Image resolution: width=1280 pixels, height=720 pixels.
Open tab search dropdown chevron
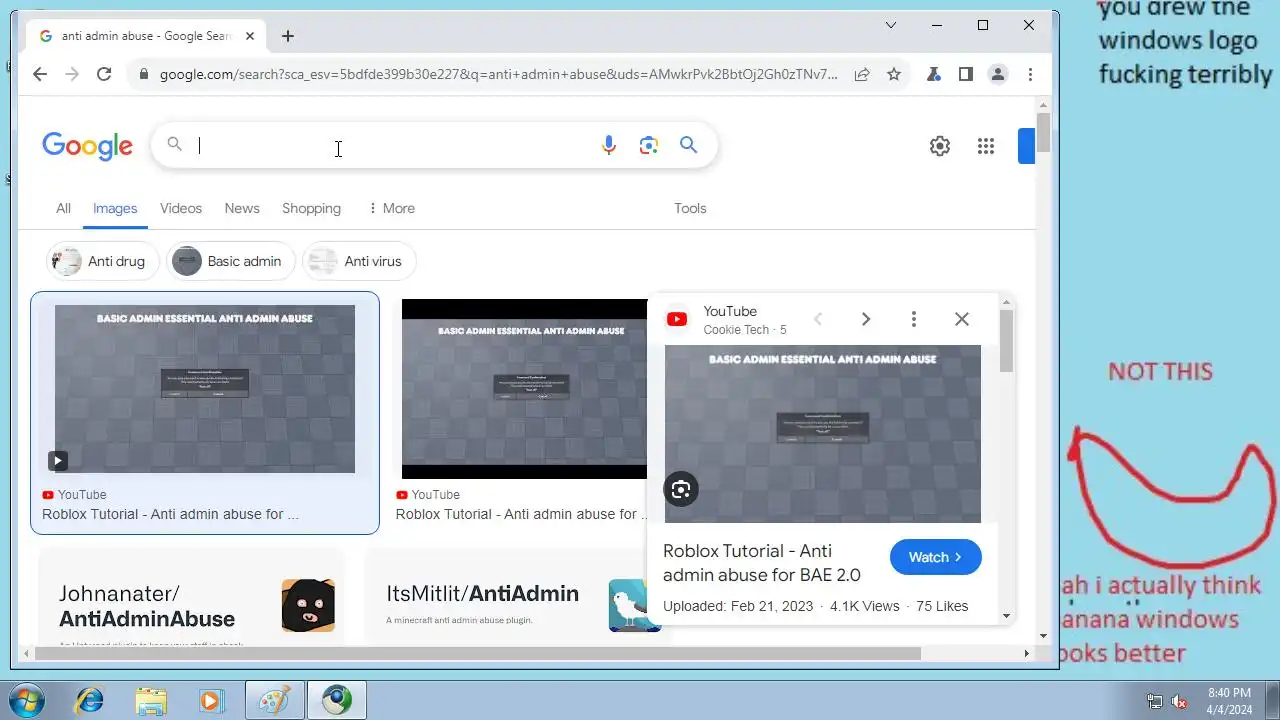pos(891,25)
